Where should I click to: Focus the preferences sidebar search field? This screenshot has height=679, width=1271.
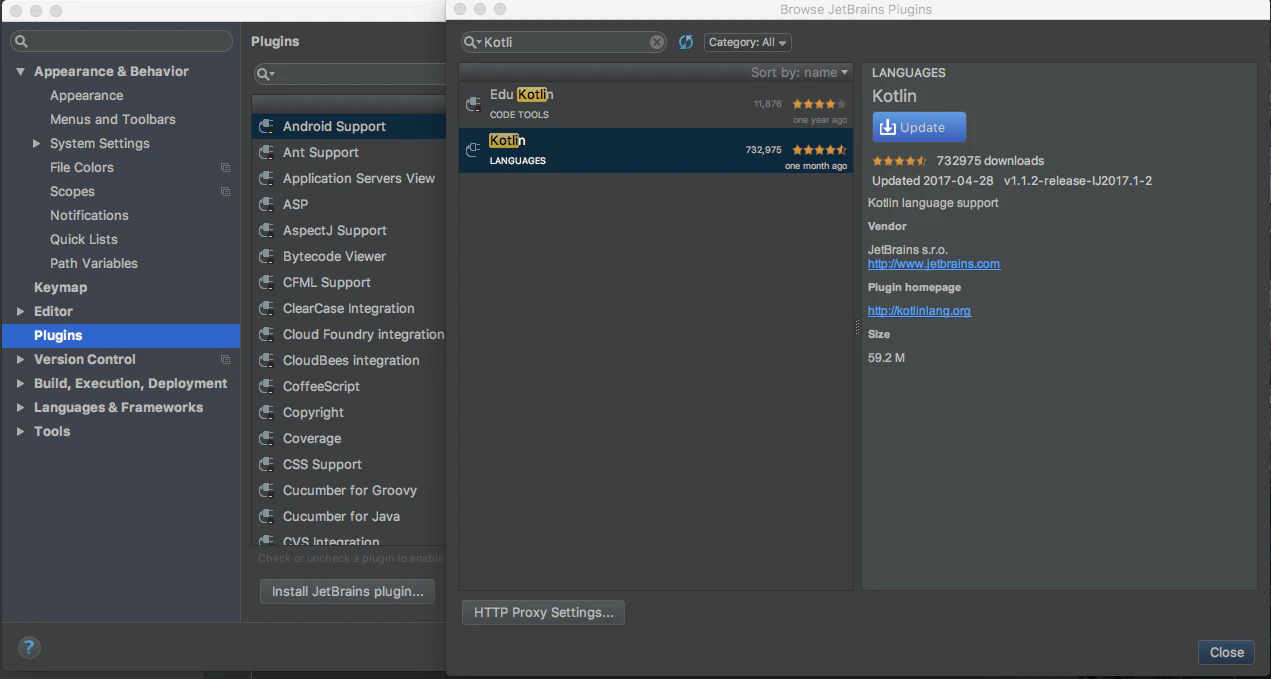click(121, 41)
